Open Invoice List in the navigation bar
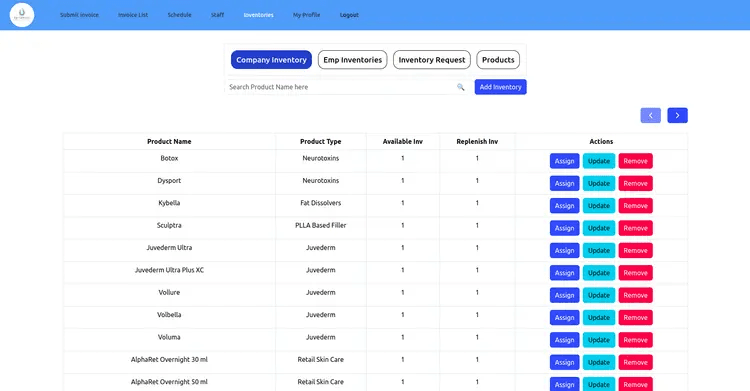This screenshot has height=391, width=750. 133,15
